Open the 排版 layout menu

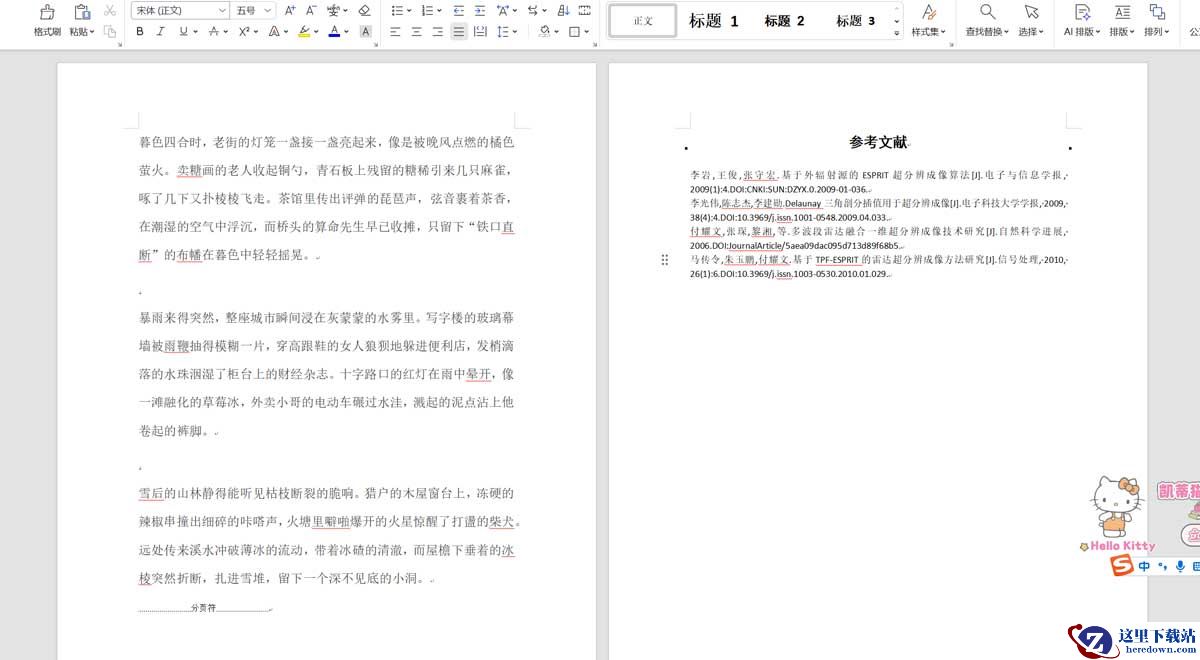pos(1122,21)
